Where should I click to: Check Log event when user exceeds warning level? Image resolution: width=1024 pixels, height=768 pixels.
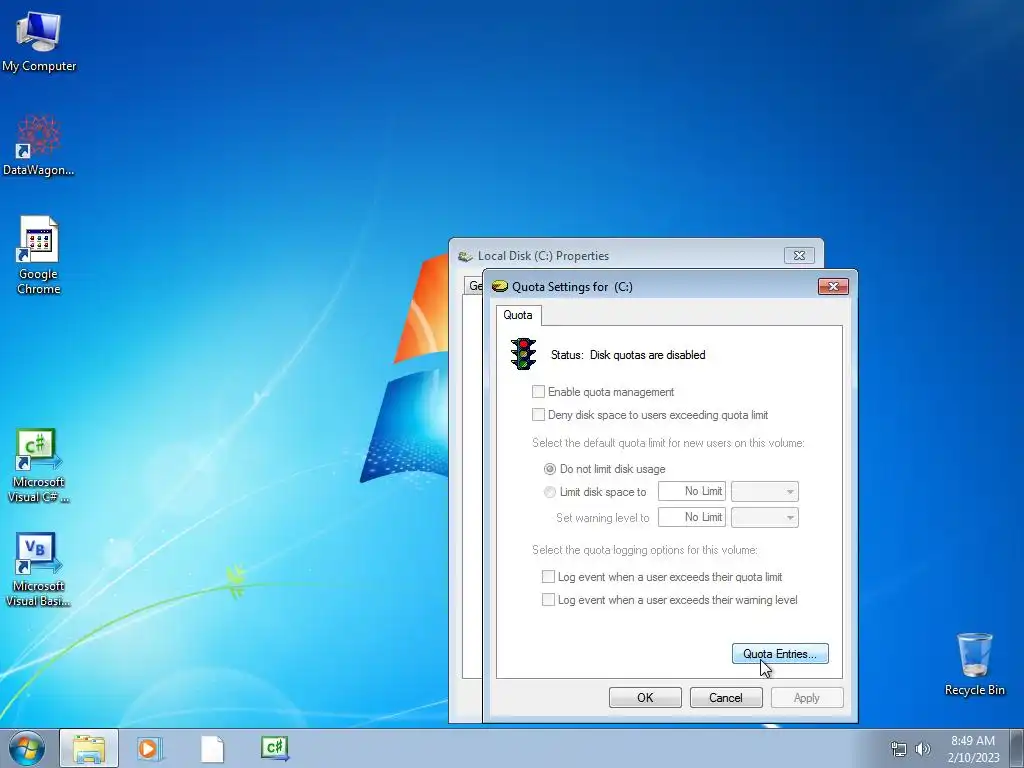pos(549,600)
